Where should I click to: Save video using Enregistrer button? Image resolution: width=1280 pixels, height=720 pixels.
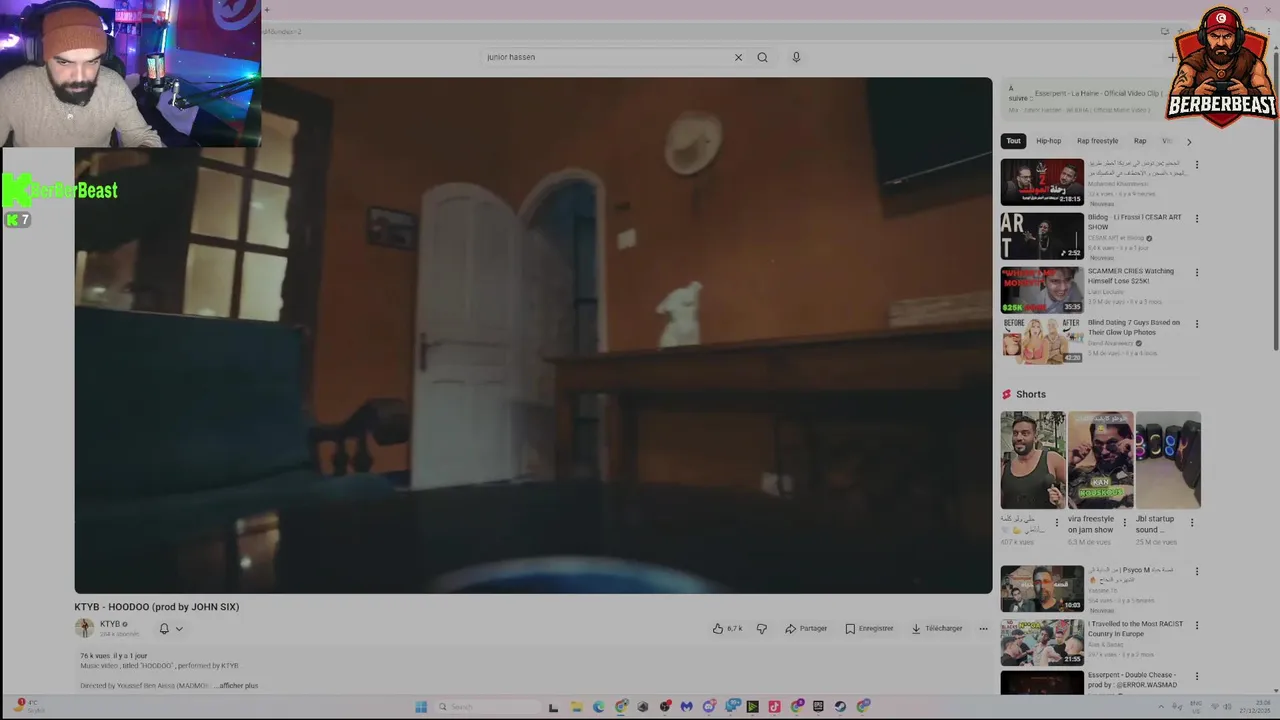pyautogui.click(x=869, y=628)
